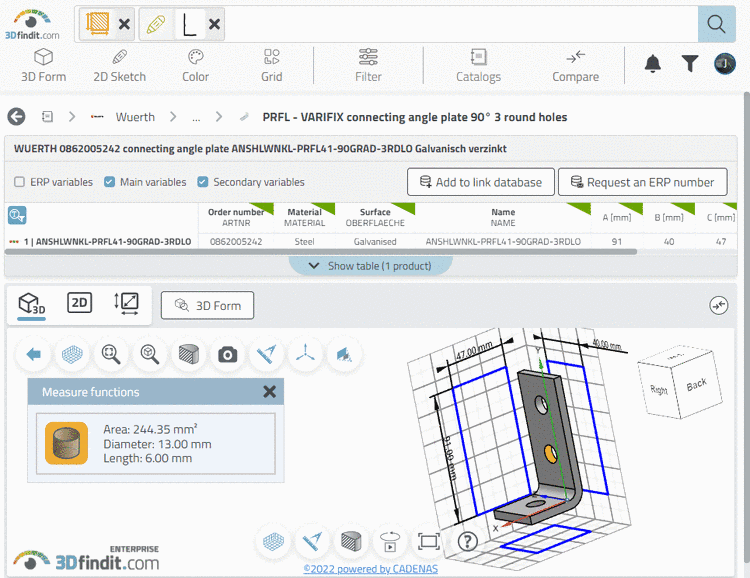
Task: Click the measure tool in bottom toolbar
Action: click(312, 542)
